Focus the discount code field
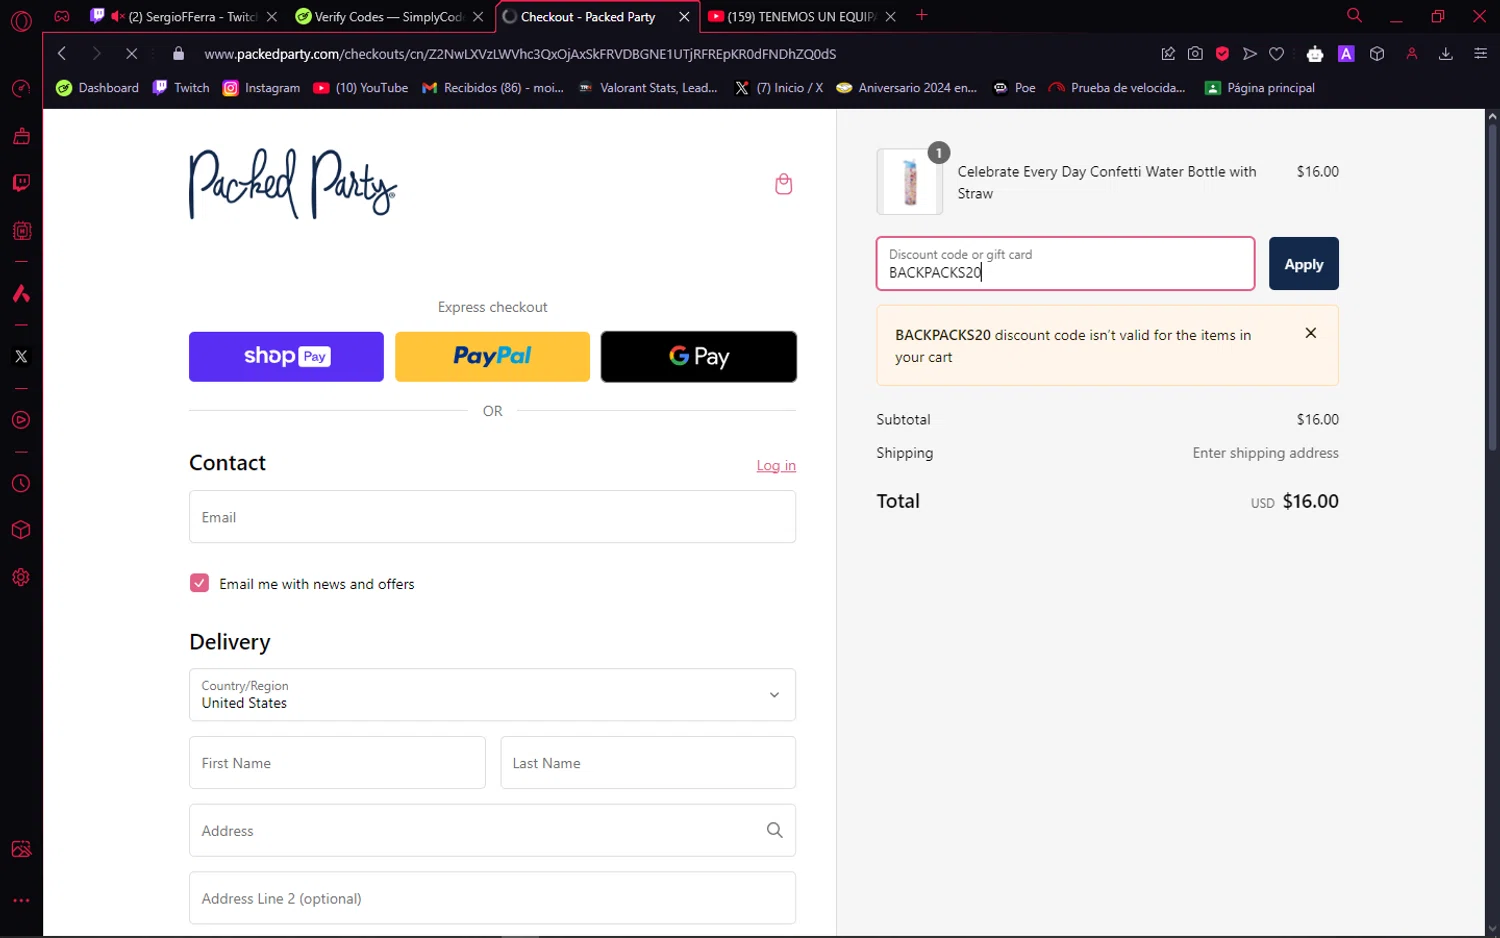This screenshot has height=938, width=1500. coord(1065,264)
